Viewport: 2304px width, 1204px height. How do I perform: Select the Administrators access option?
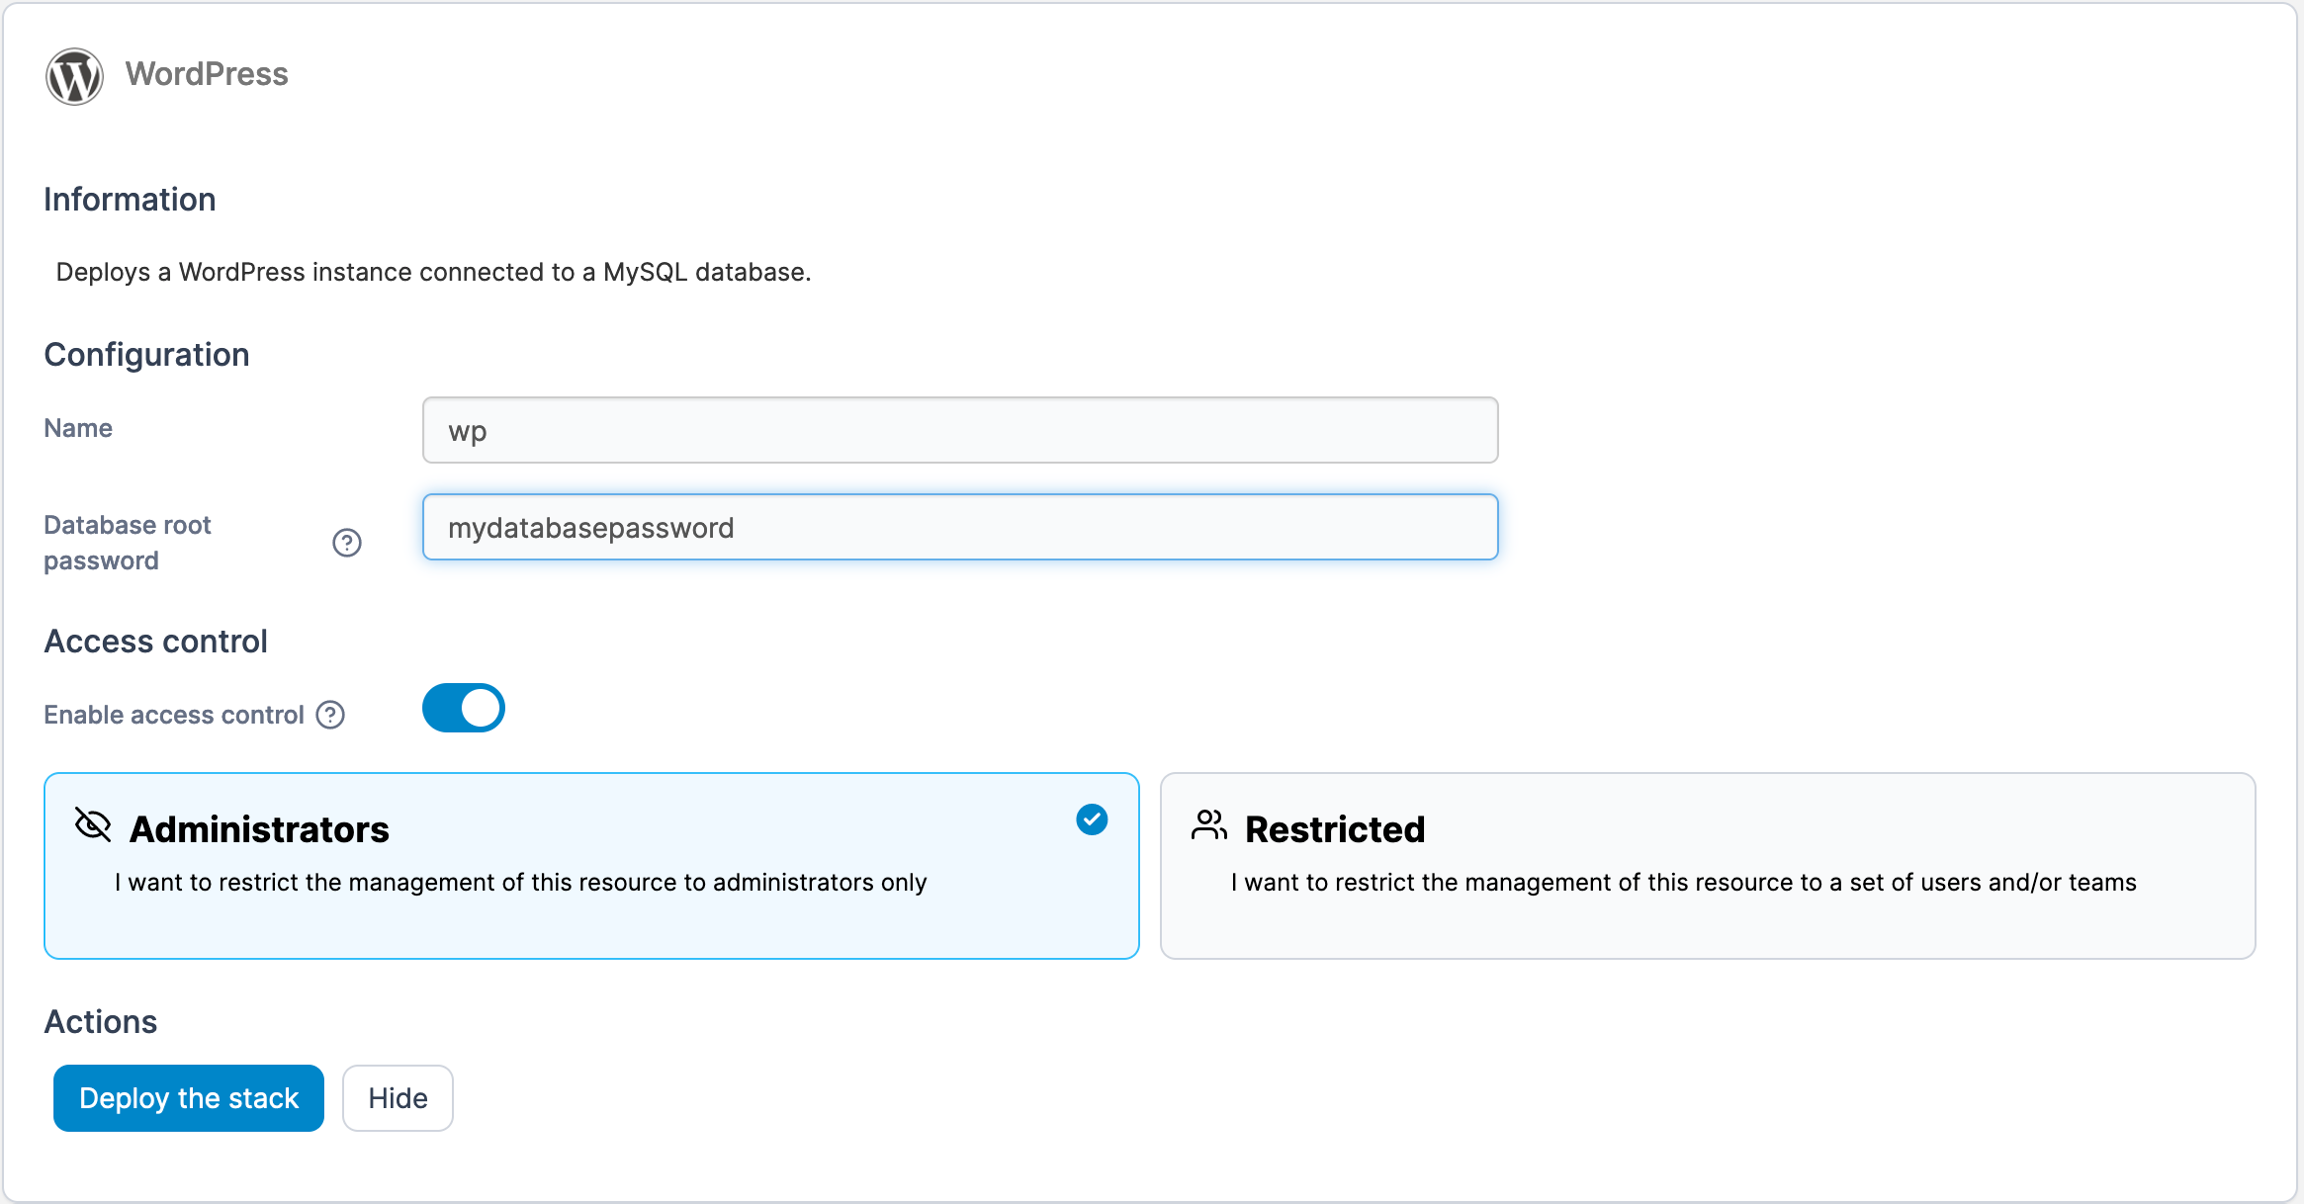[x=590, y=865]
